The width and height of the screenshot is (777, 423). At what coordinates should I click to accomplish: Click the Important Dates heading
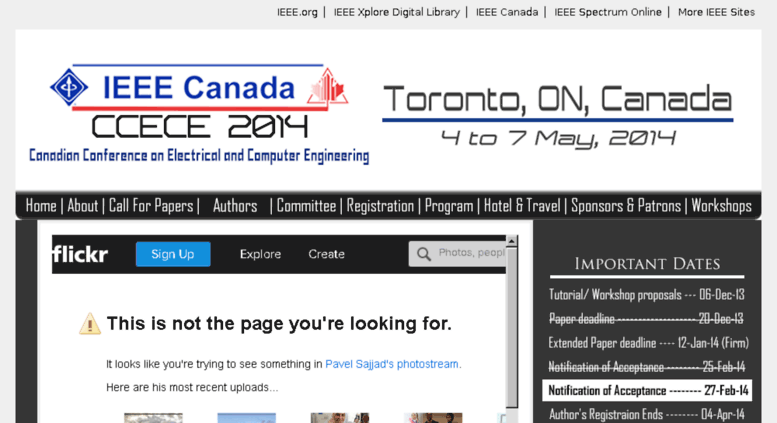point(647,264)
